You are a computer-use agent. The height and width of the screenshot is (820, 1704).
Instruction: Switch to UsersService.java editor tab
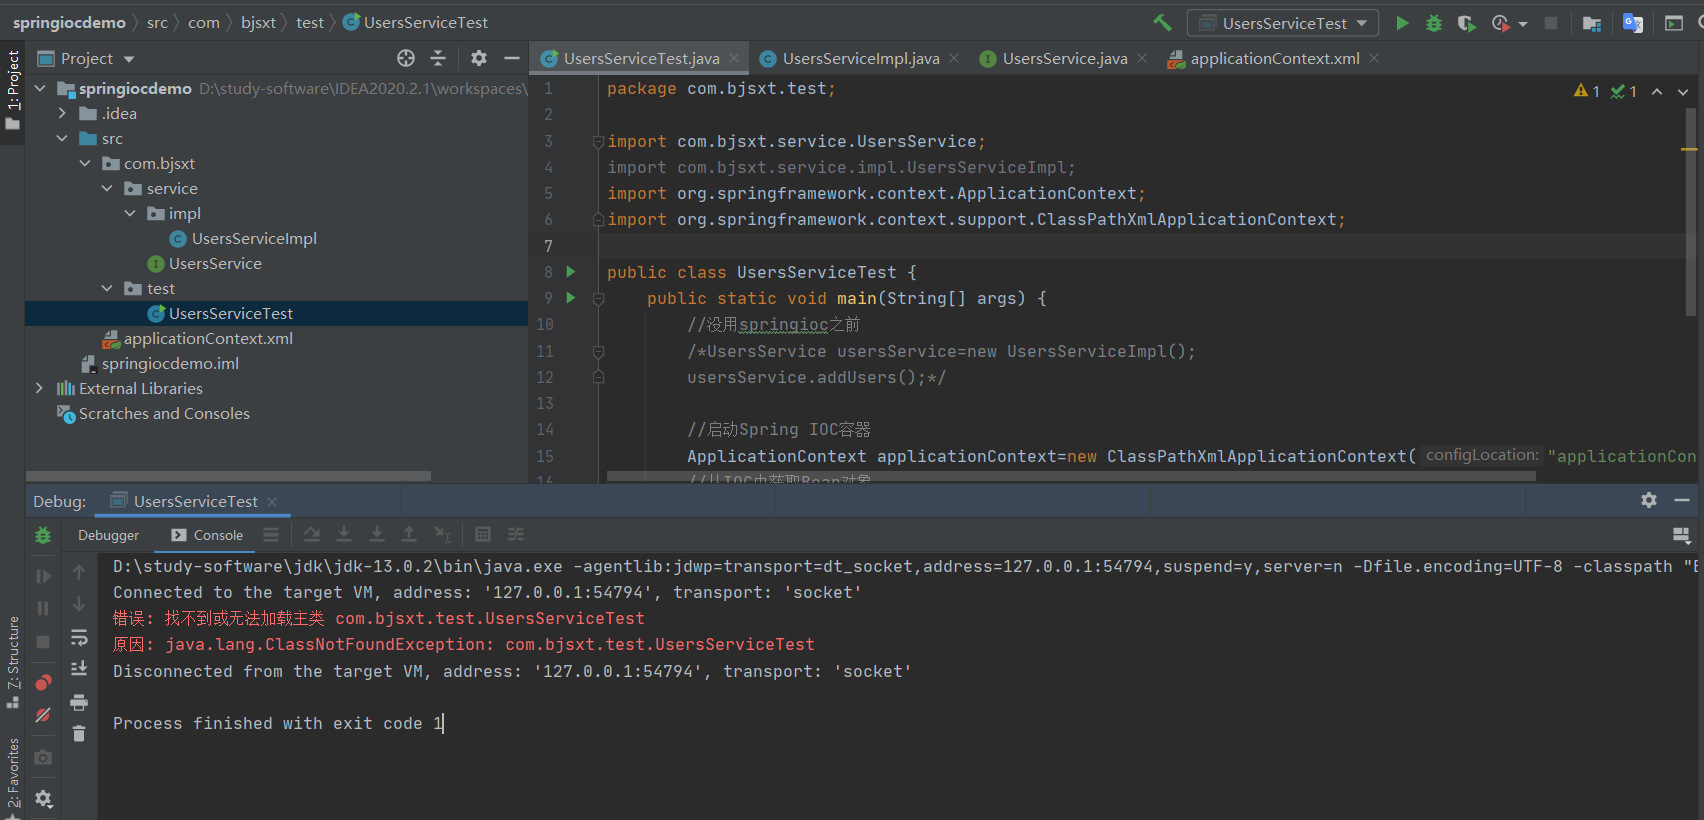[1064, 58]
